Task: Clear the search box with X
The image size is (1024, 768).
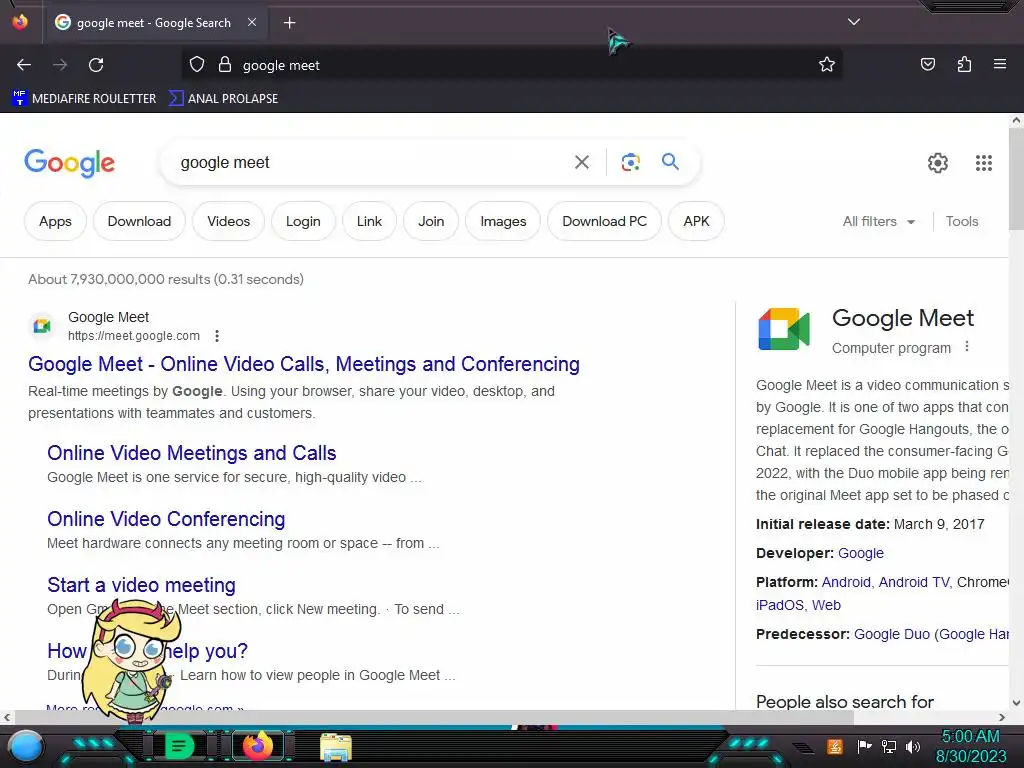Action: click(581, 162)
